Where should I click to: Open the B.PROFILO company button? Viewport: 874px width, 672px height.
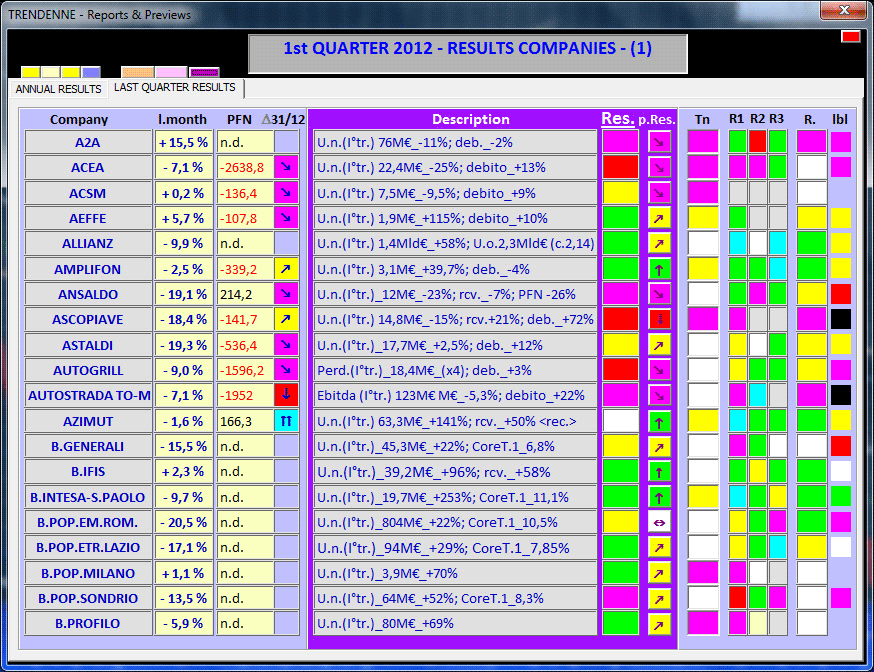pyautogui.click(x=88, y=624)
